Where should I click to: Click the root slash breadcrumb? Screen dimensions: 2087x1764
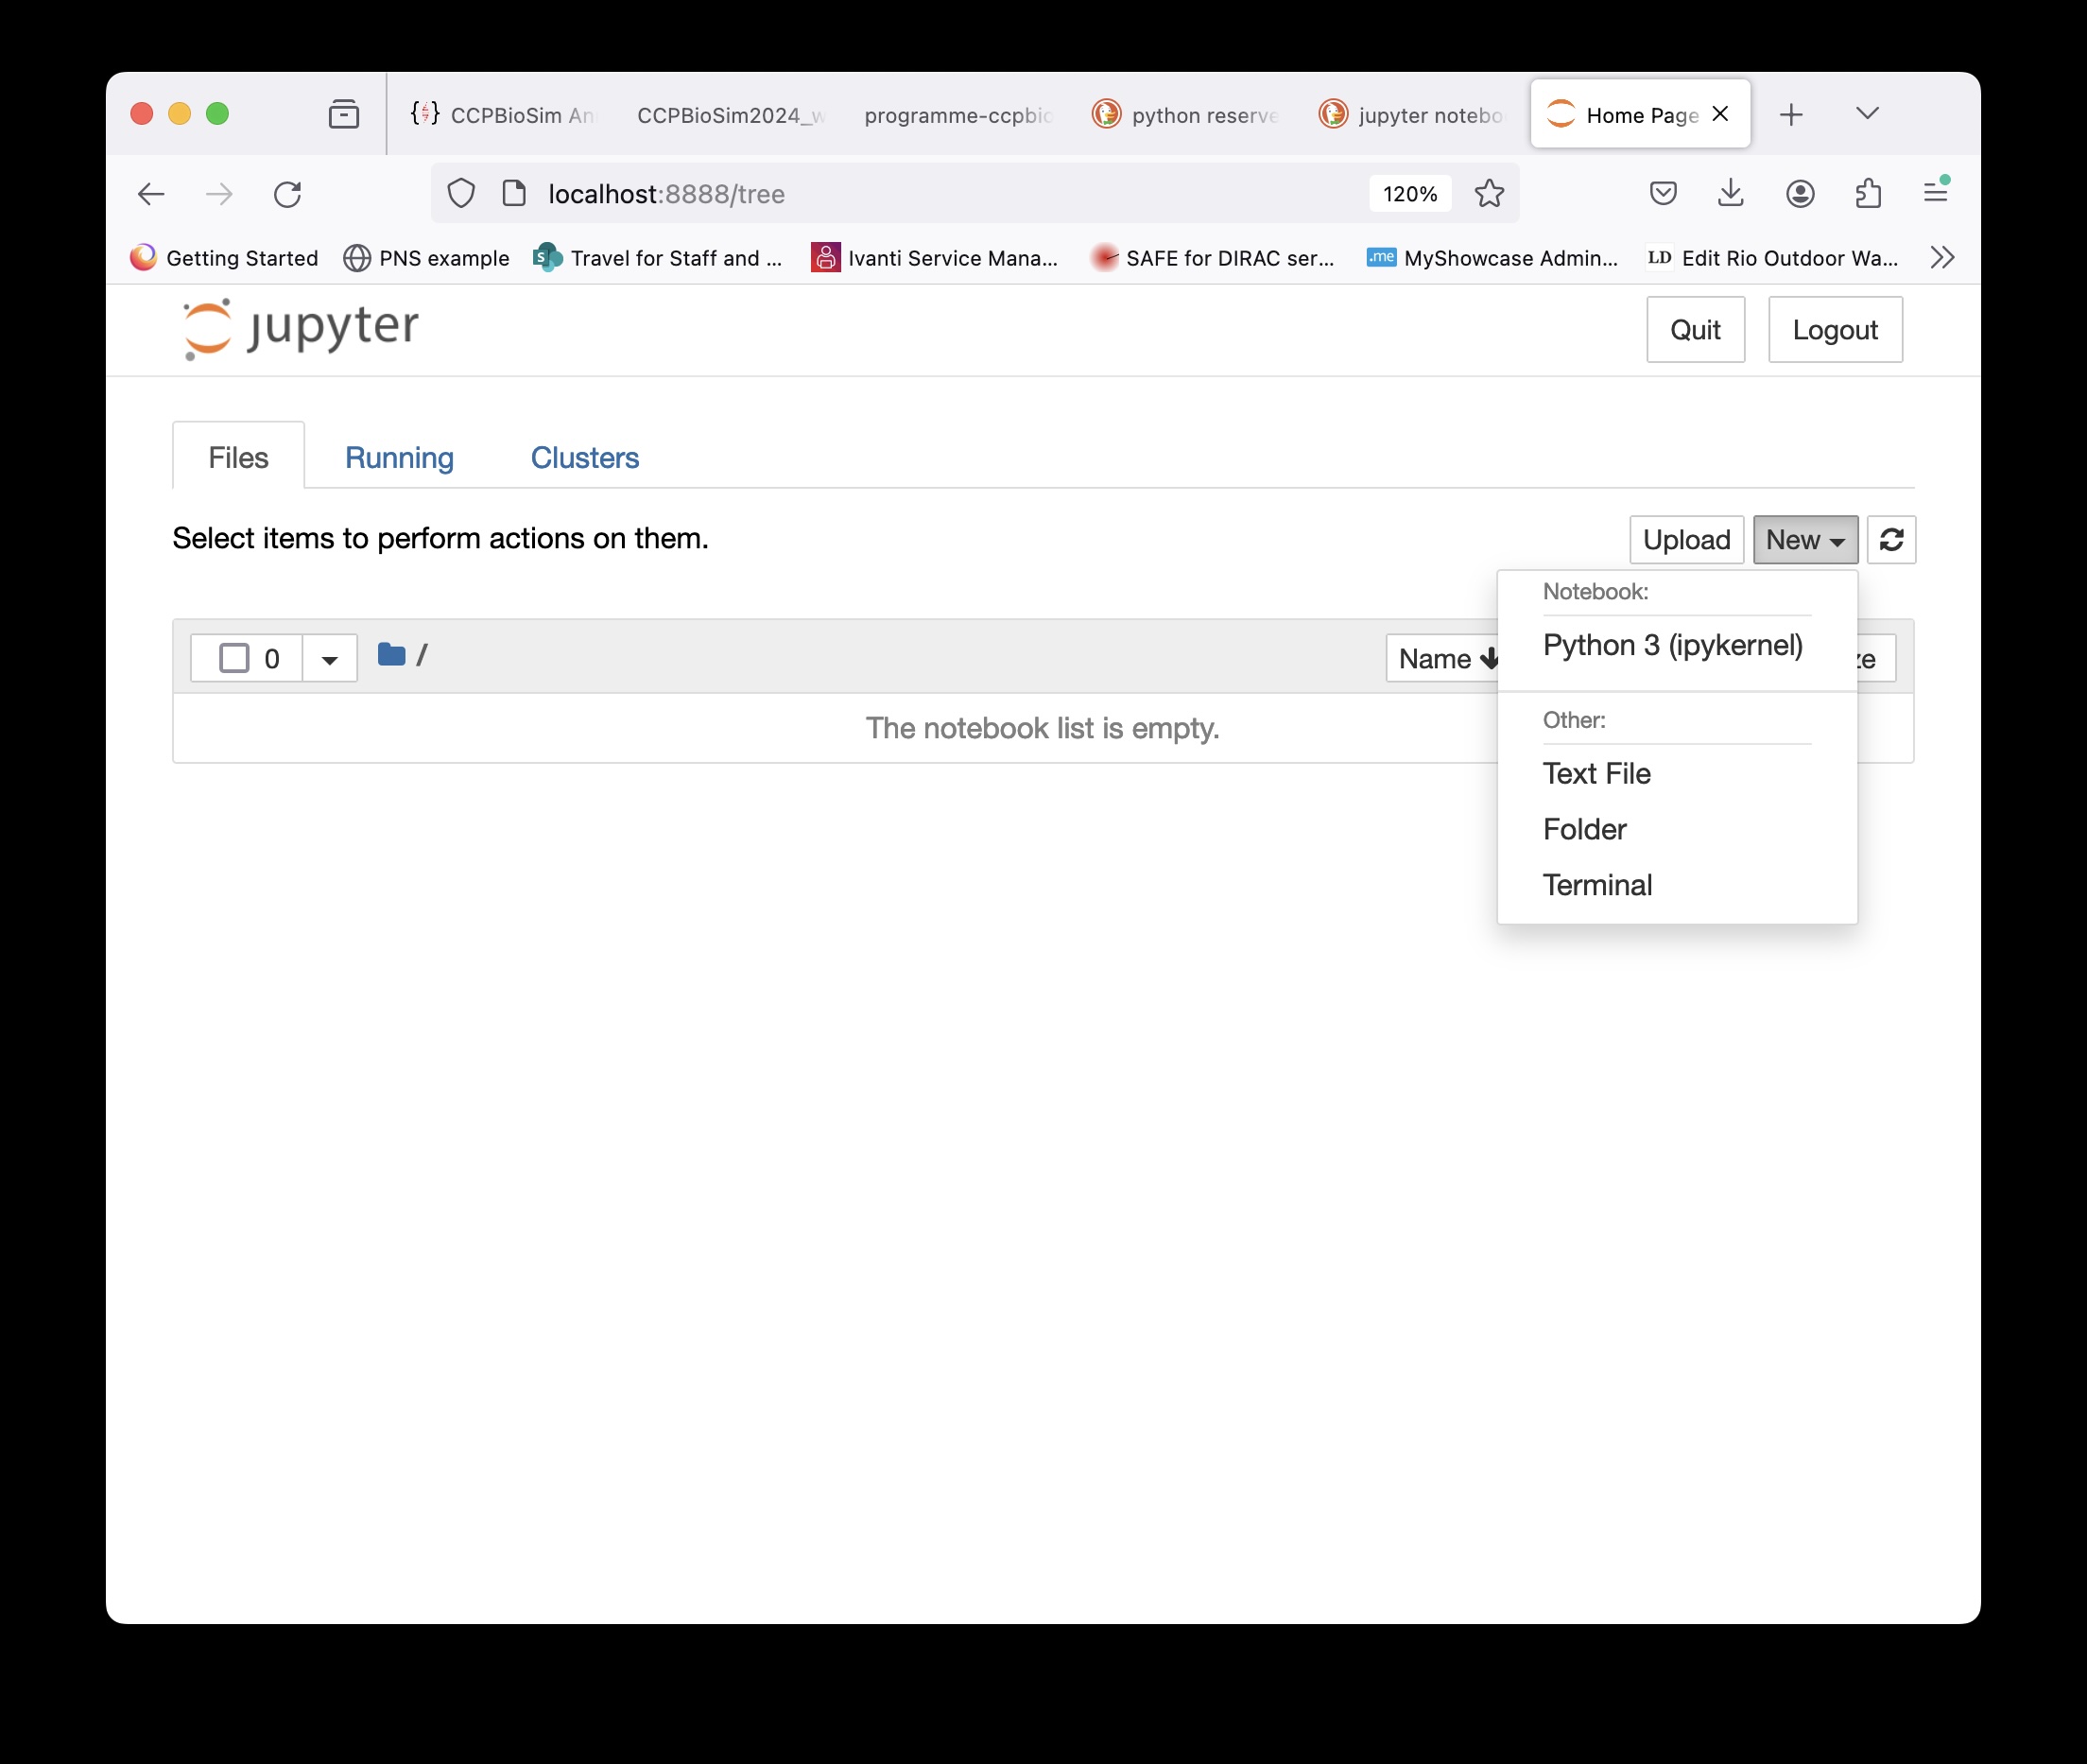tap(422, 655)
